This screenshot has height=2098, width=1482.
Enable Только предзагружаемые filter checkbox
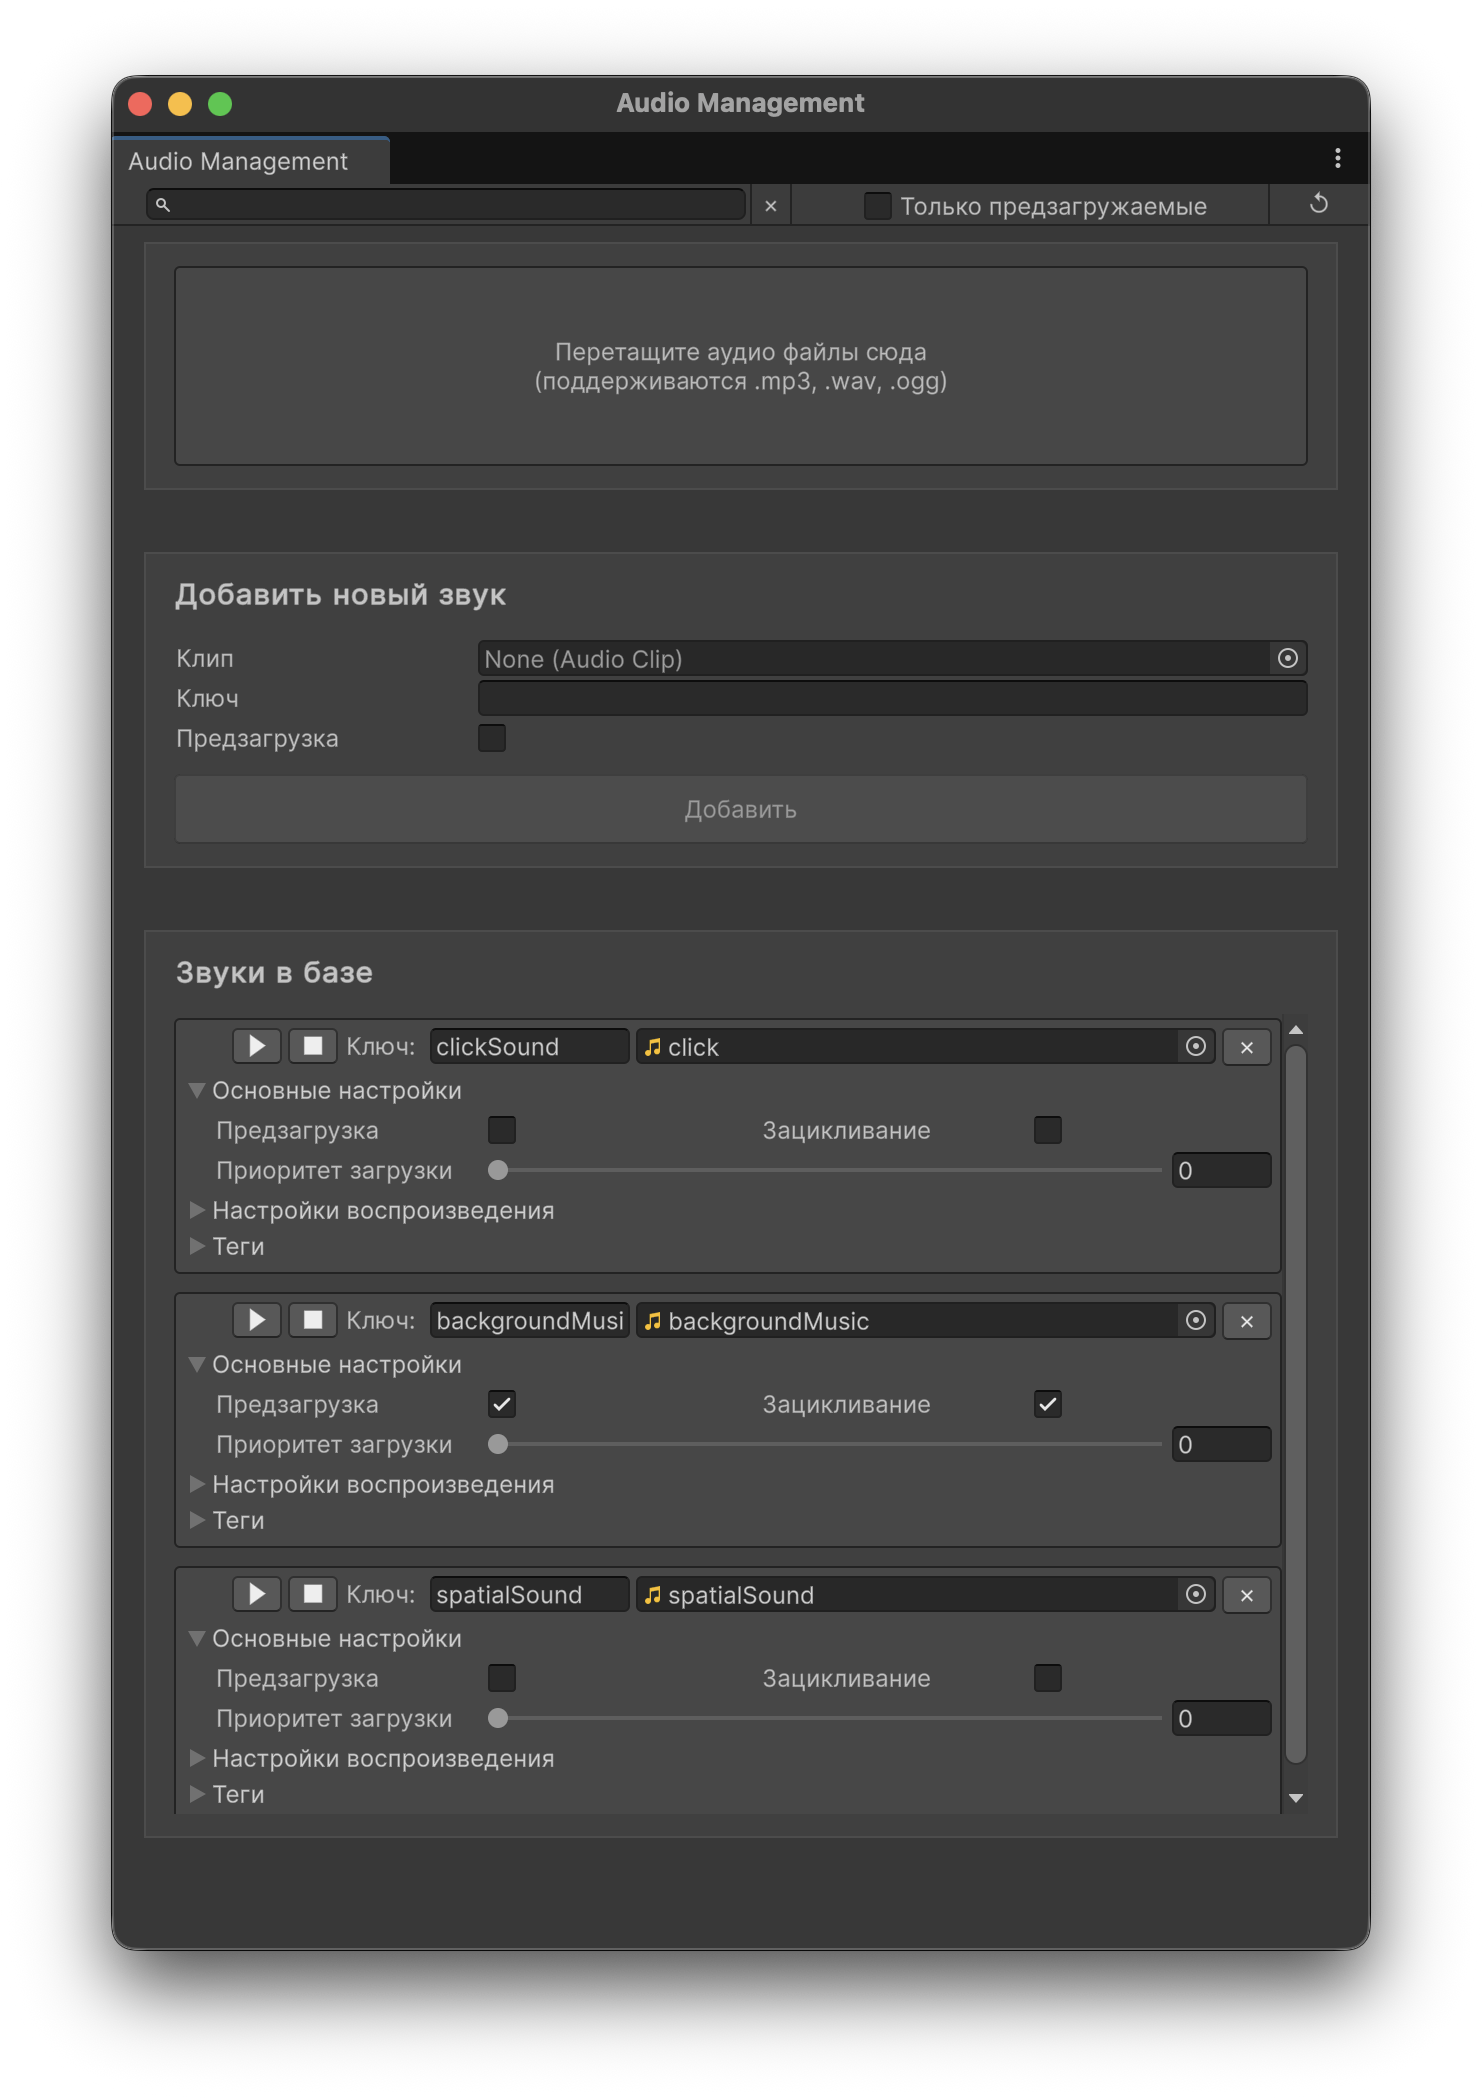click(877, 206)
